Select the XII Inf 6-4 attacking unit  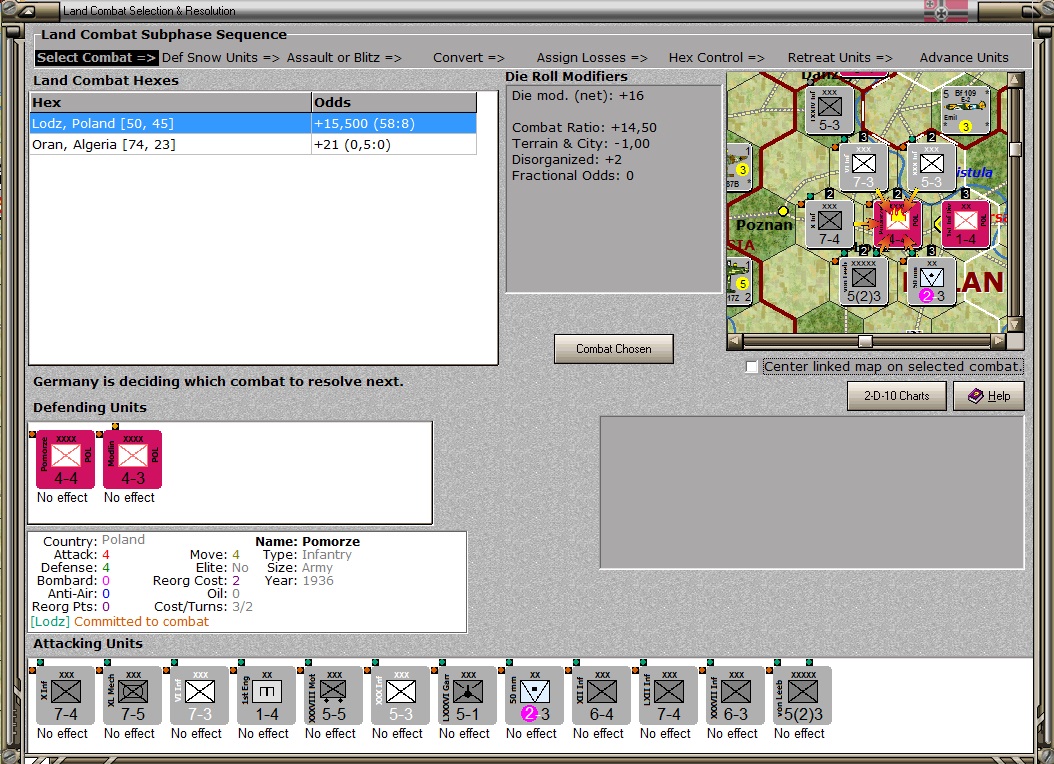coord(602,695)
